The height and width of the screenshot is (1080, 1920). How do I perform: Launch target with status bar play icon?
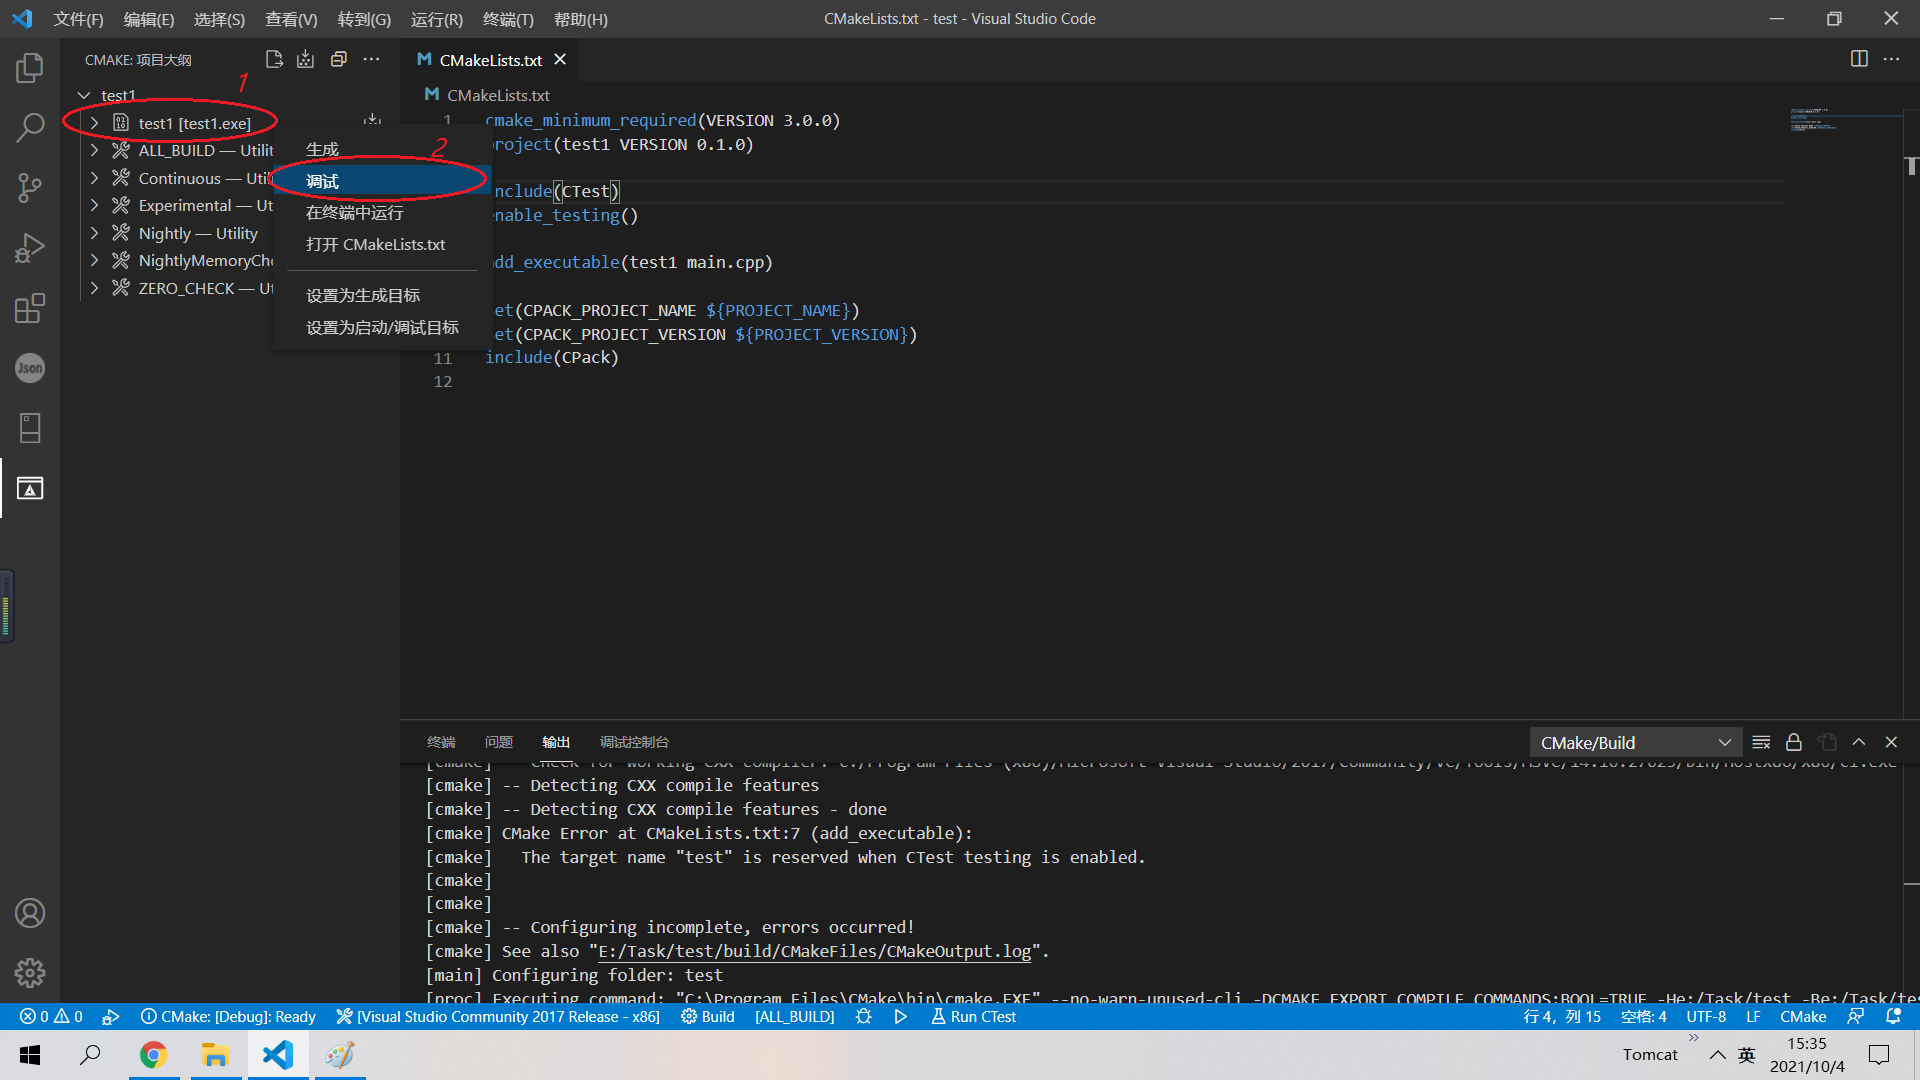click(x=900, y=1016)
